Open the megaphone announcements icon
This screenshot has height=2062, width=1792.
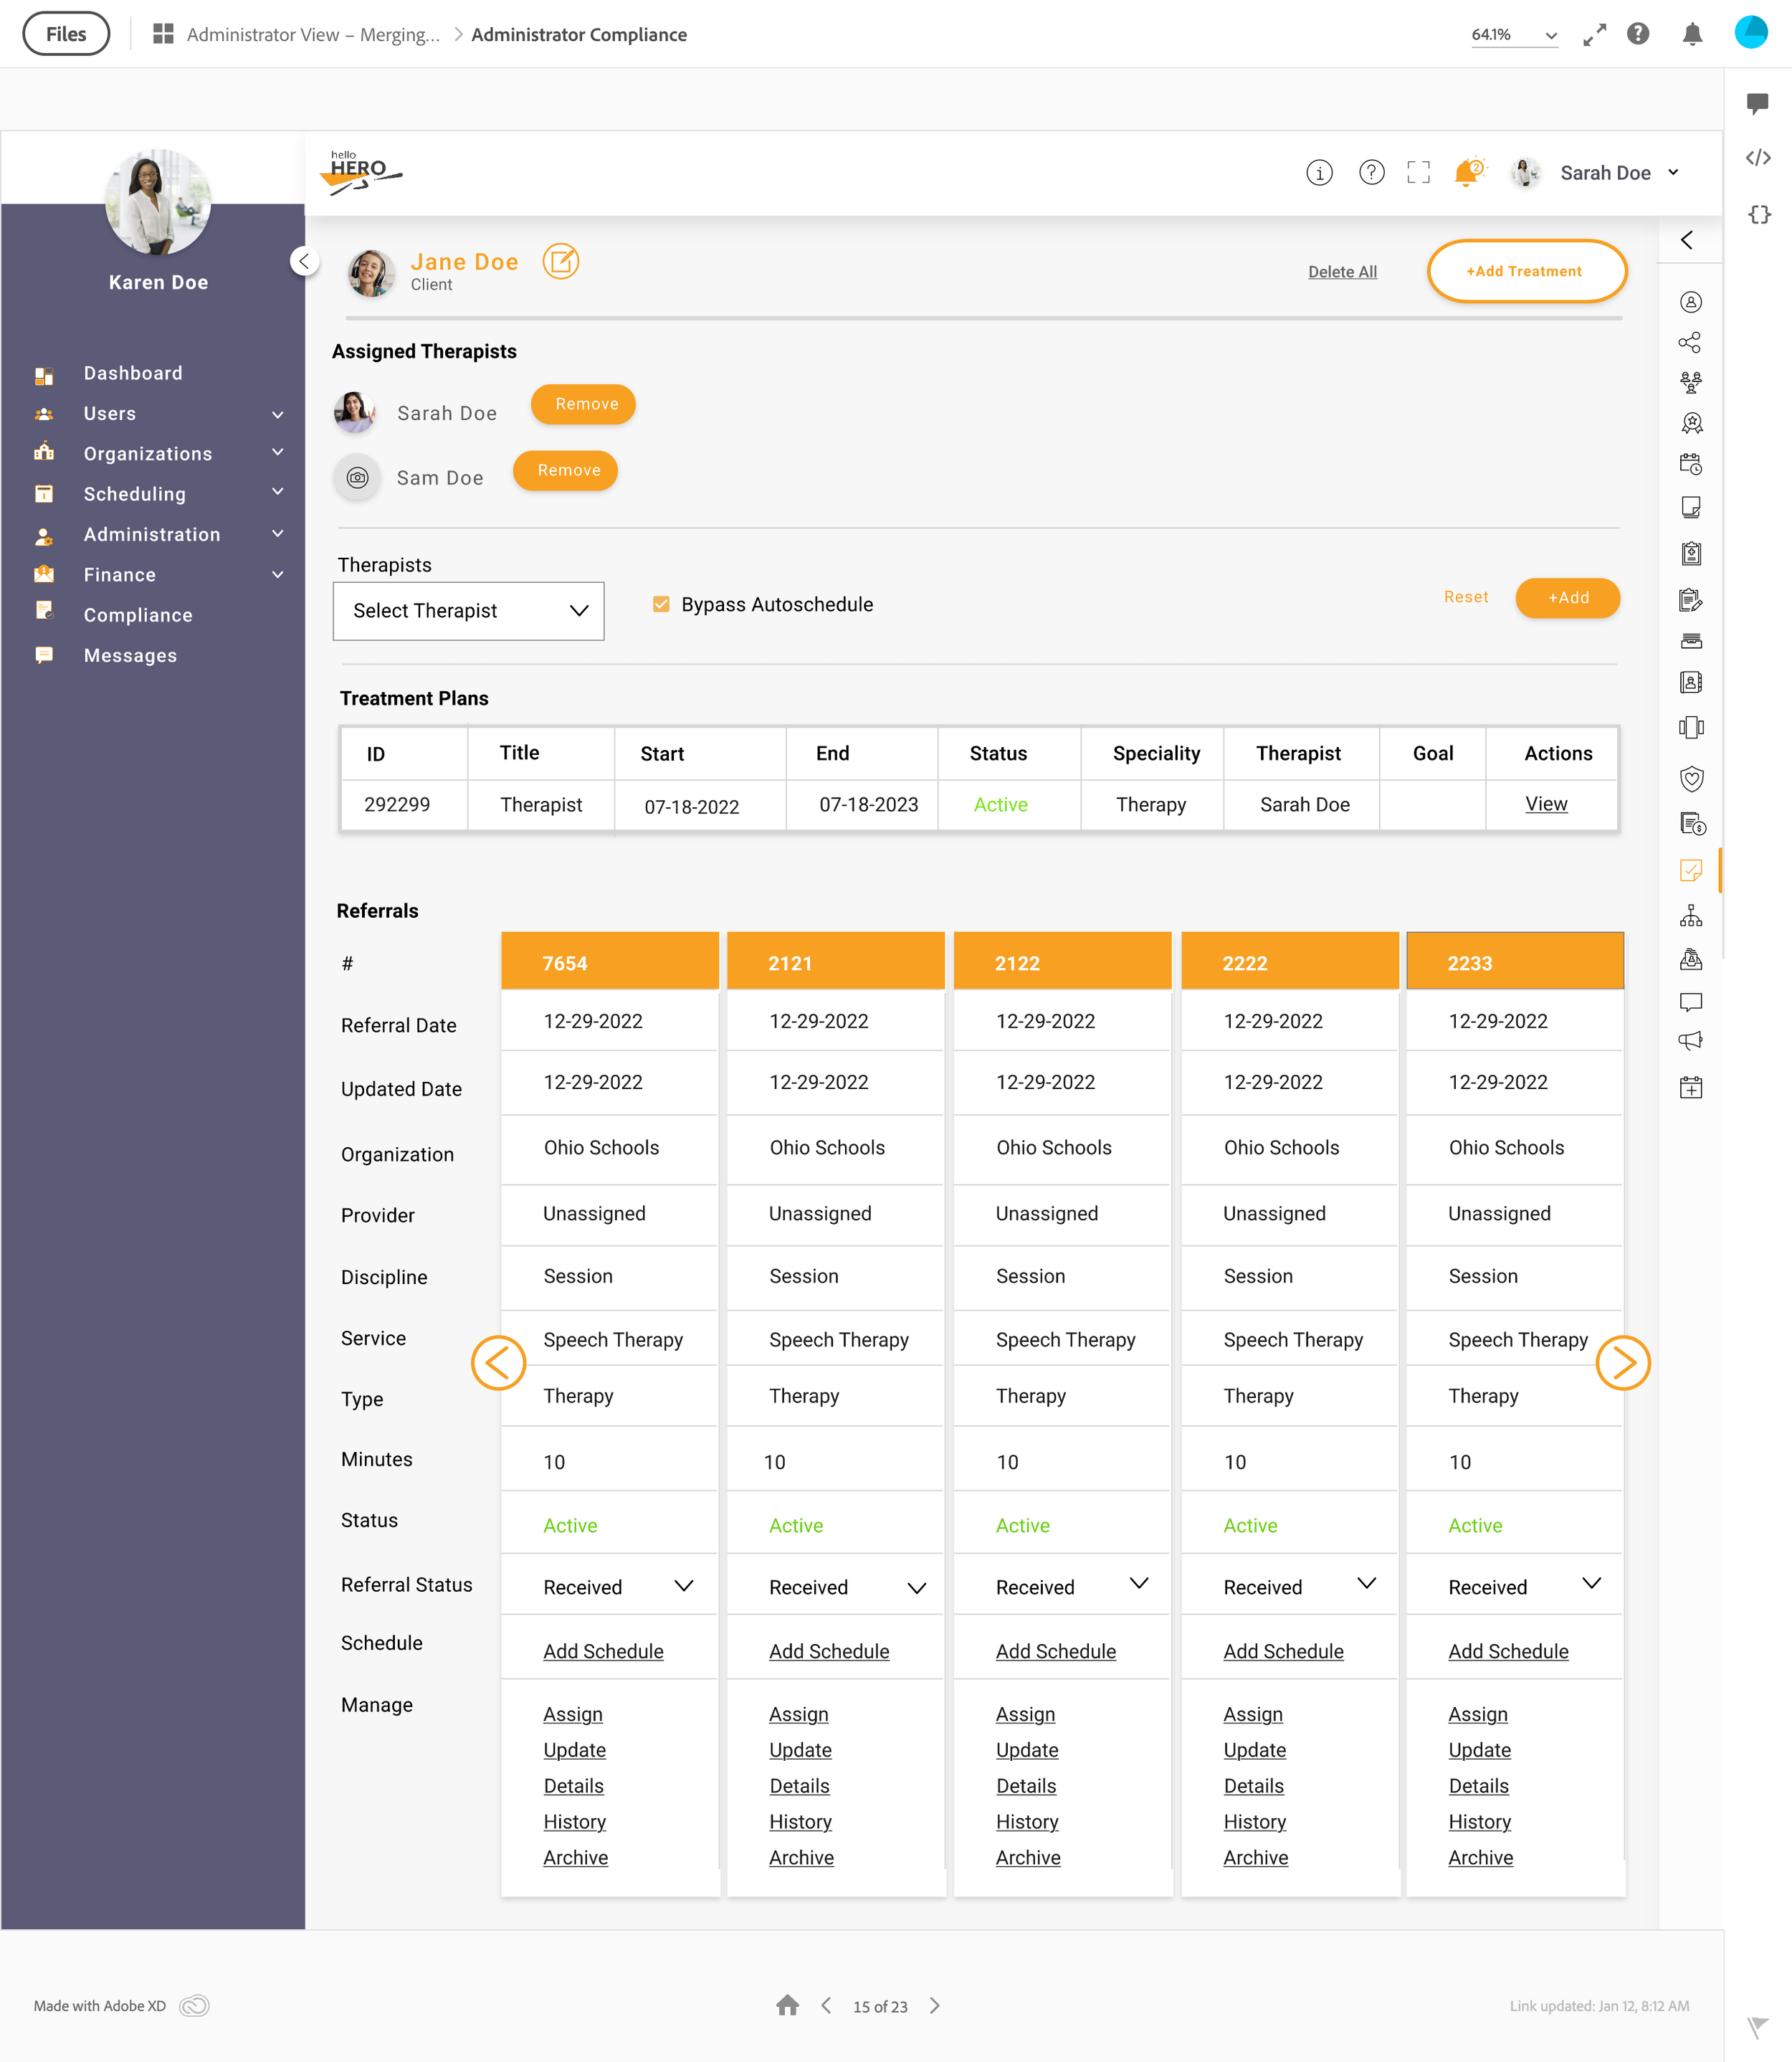1691,1041
